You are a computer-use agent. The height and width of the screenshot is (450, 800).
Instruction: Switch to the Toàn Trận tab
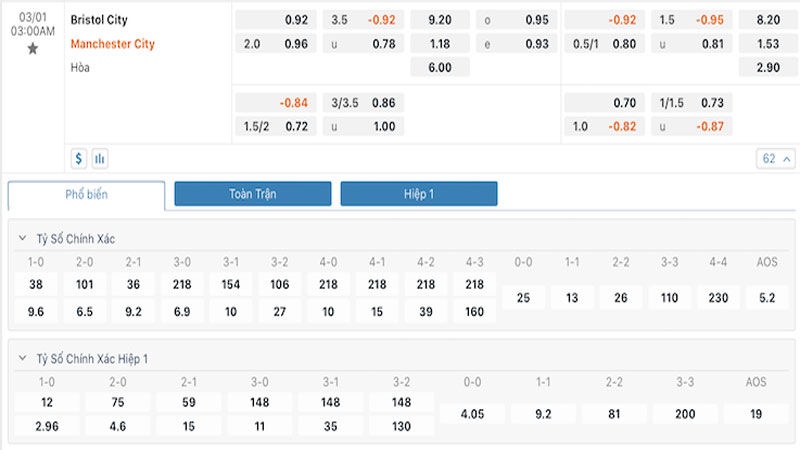(253, 194)
